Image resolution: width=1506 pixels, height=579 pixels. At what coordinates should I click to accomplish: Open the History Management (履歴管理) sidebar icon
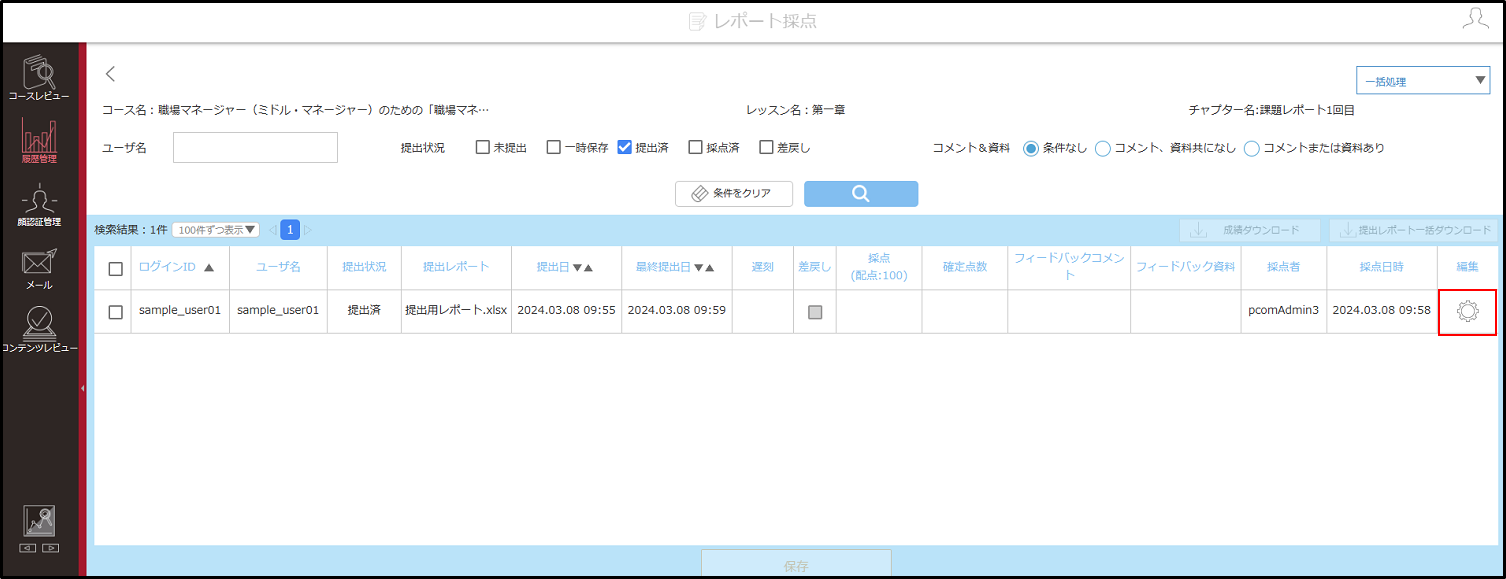pos(39,141)
